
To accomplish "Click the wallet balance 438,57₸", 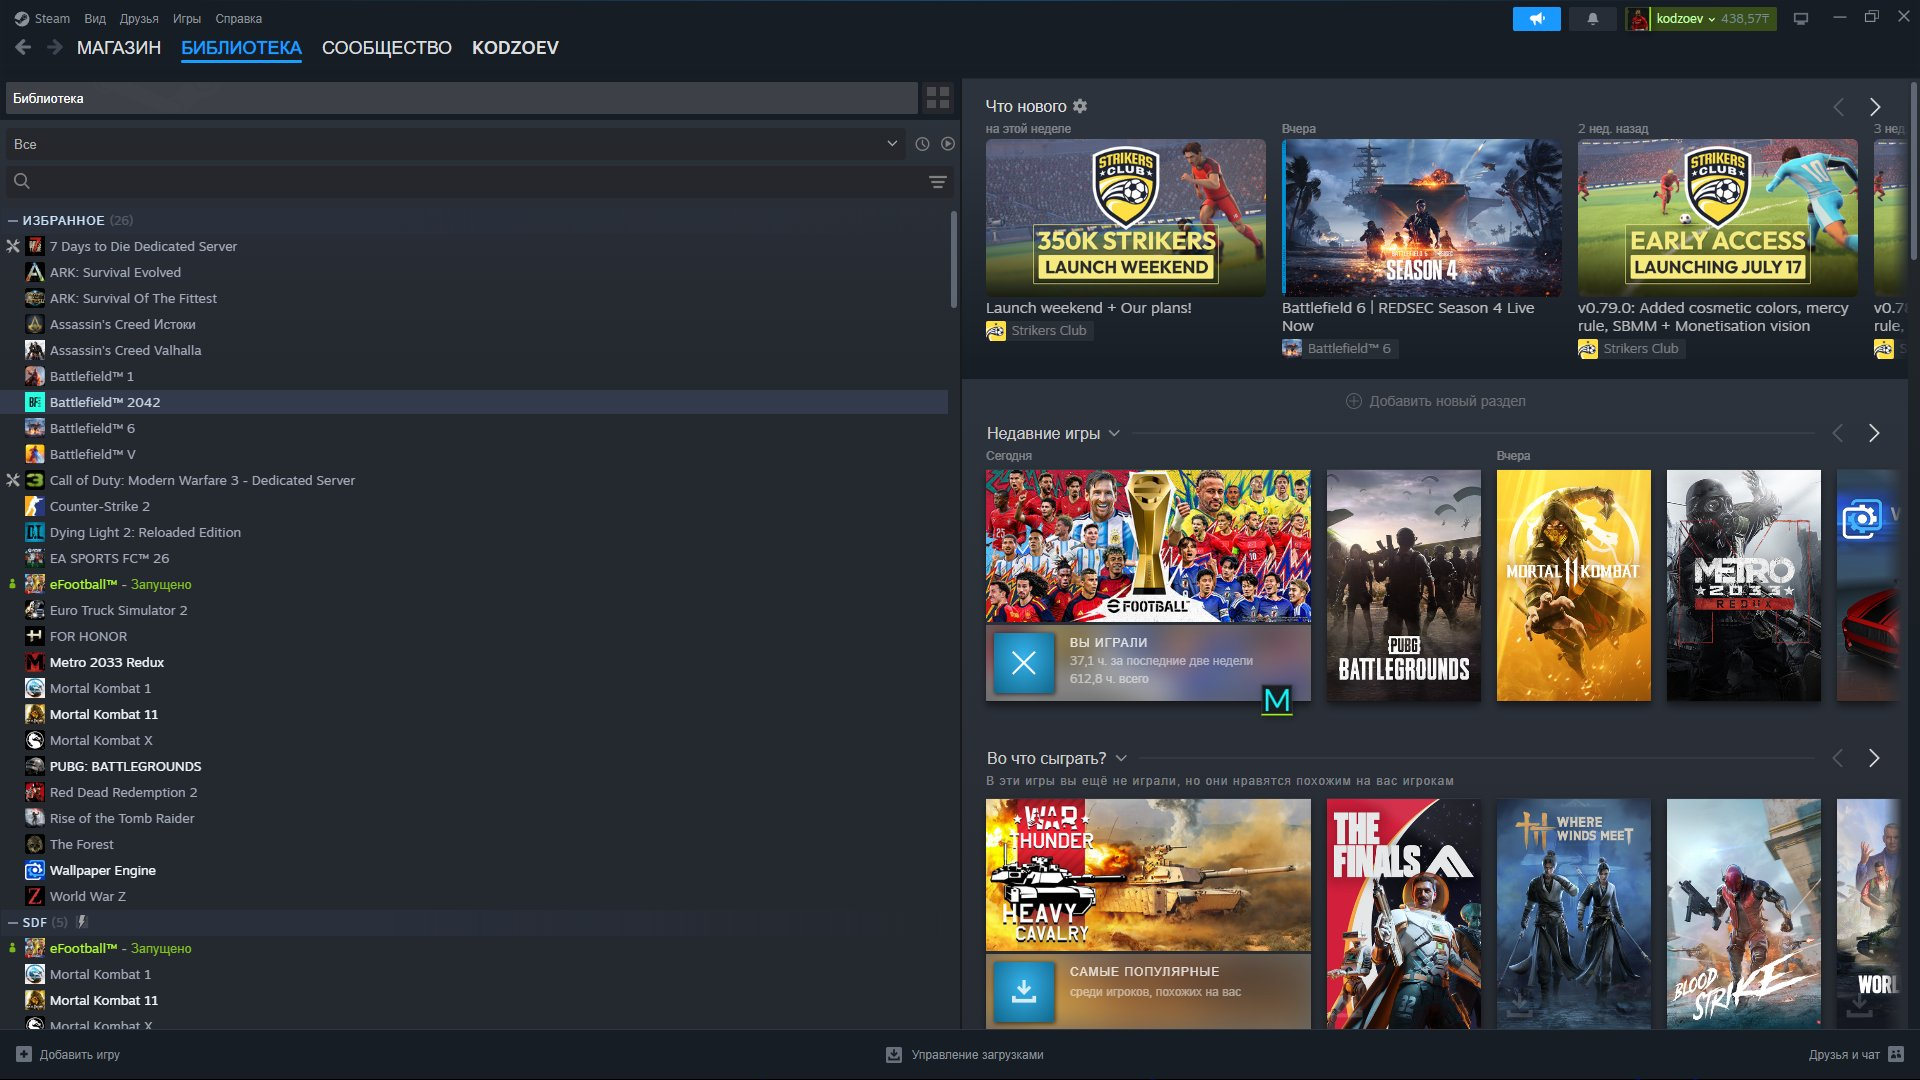I will pos(1745,19).
